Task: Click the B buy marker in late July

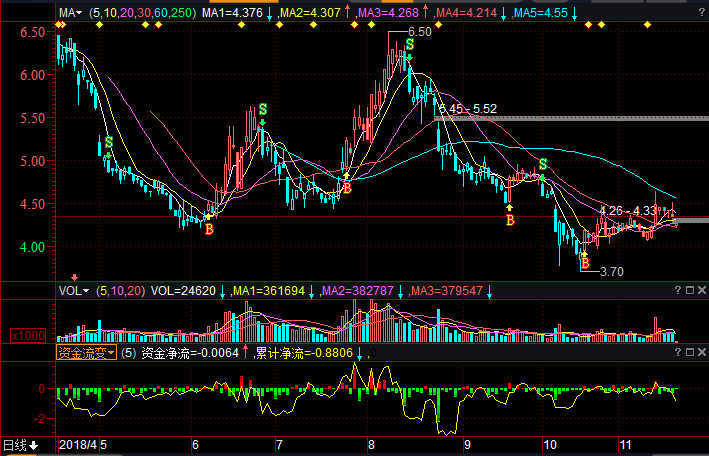Action: point(347,187)
